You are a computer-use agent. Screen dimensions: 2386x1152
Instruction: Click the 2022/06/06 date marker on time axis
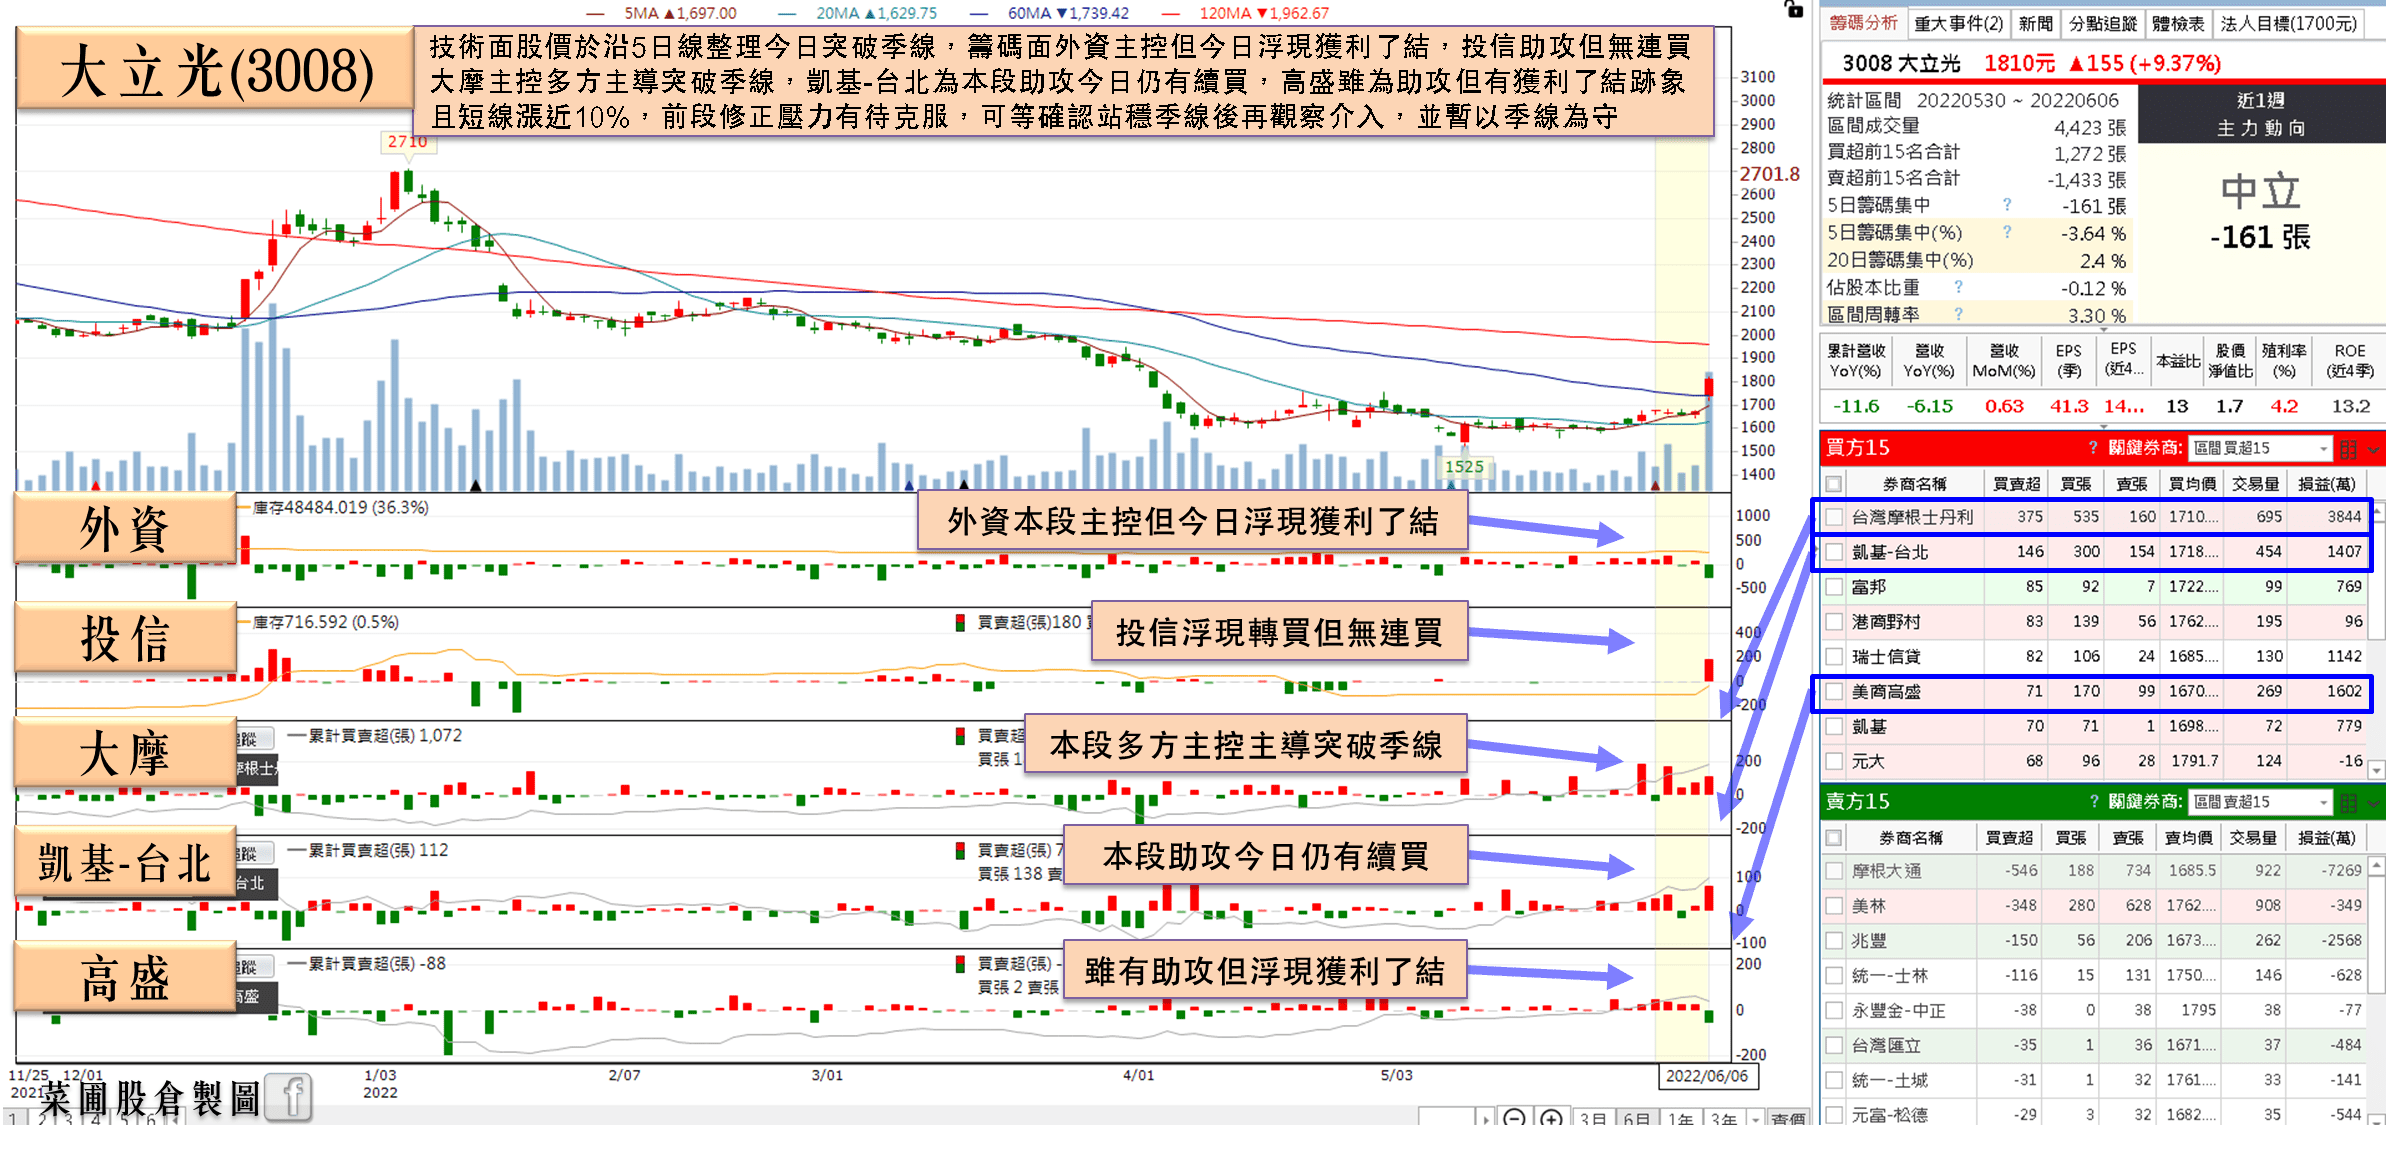[x=1706, y=1076]
